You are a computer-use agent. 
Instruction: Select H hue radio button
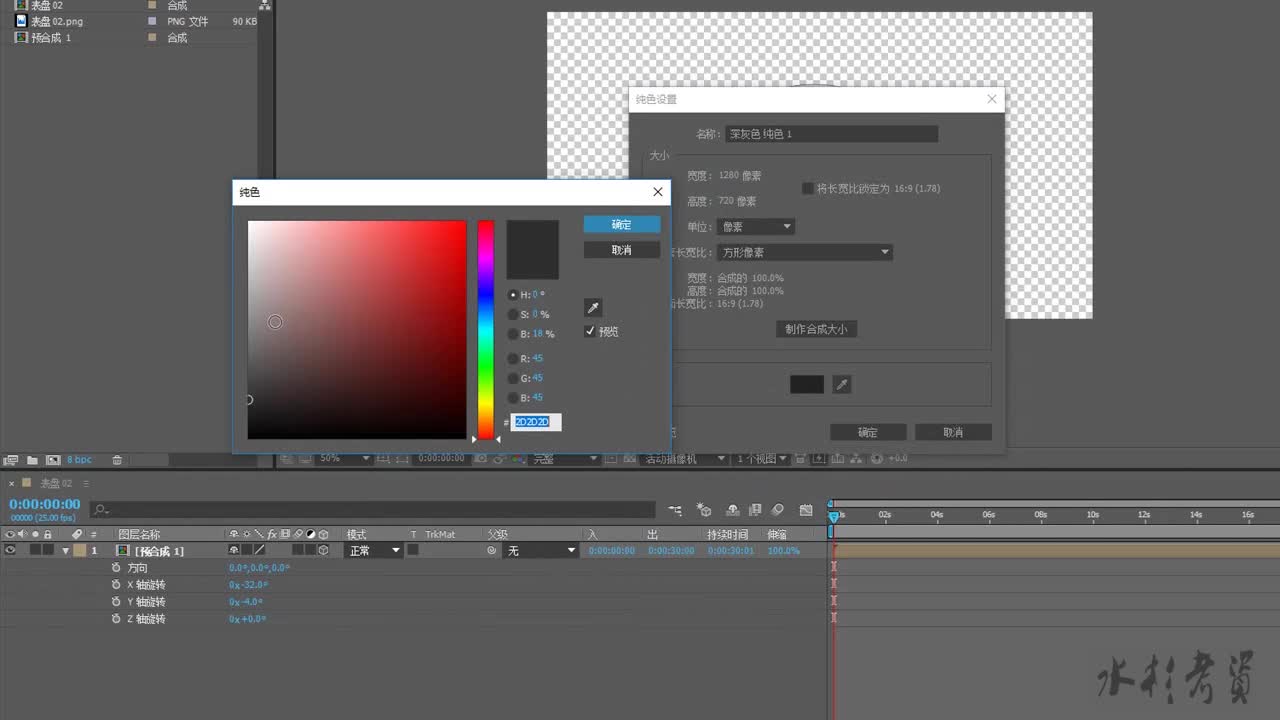[x=513, y=295]
